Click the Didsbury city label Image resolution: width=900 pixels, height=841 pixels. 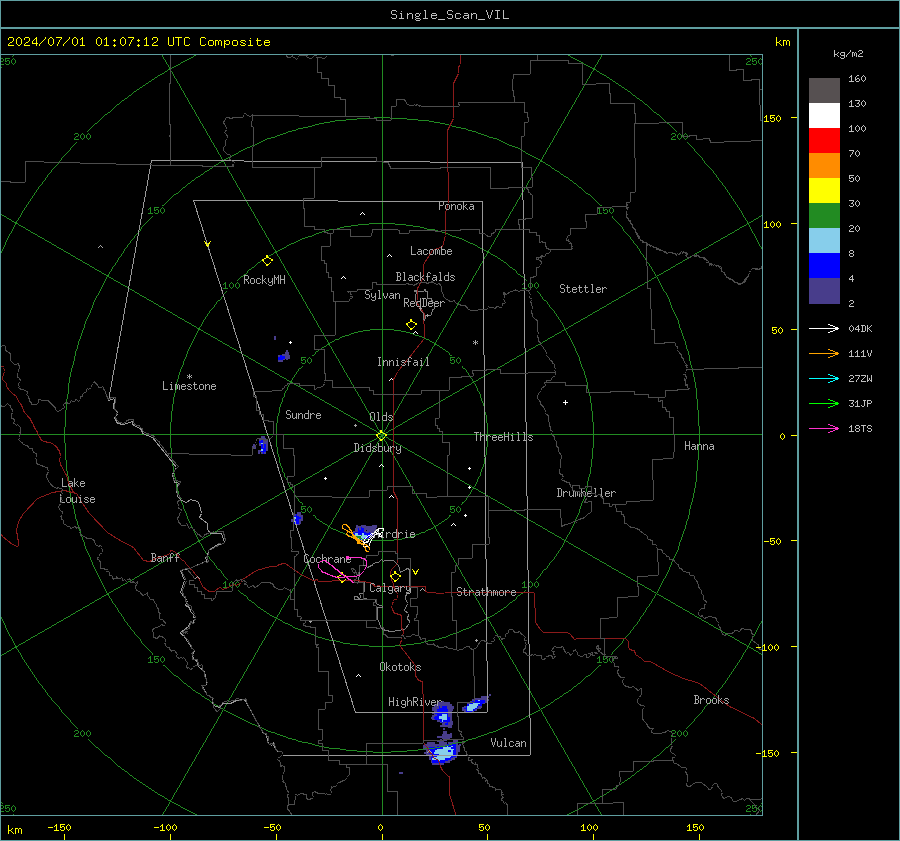click(x=377, y=448)
